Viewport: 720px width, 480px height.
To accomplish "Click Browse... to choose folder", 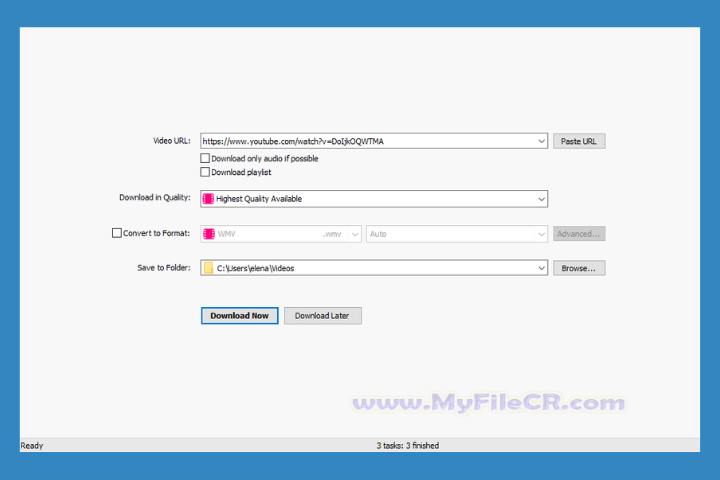I will click(579, 268).
